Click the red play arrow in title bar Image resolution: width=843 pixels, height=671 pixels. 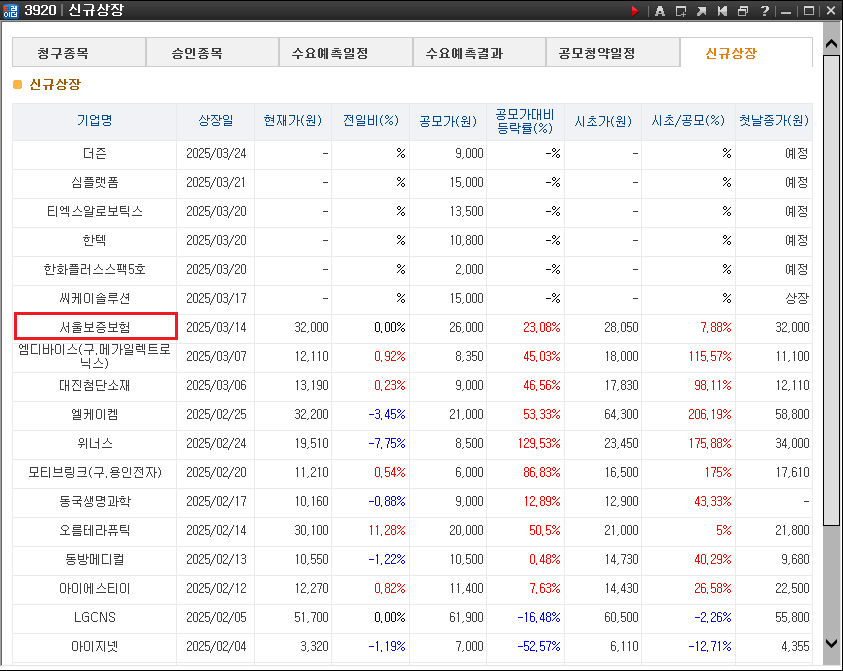pos(634,11)
